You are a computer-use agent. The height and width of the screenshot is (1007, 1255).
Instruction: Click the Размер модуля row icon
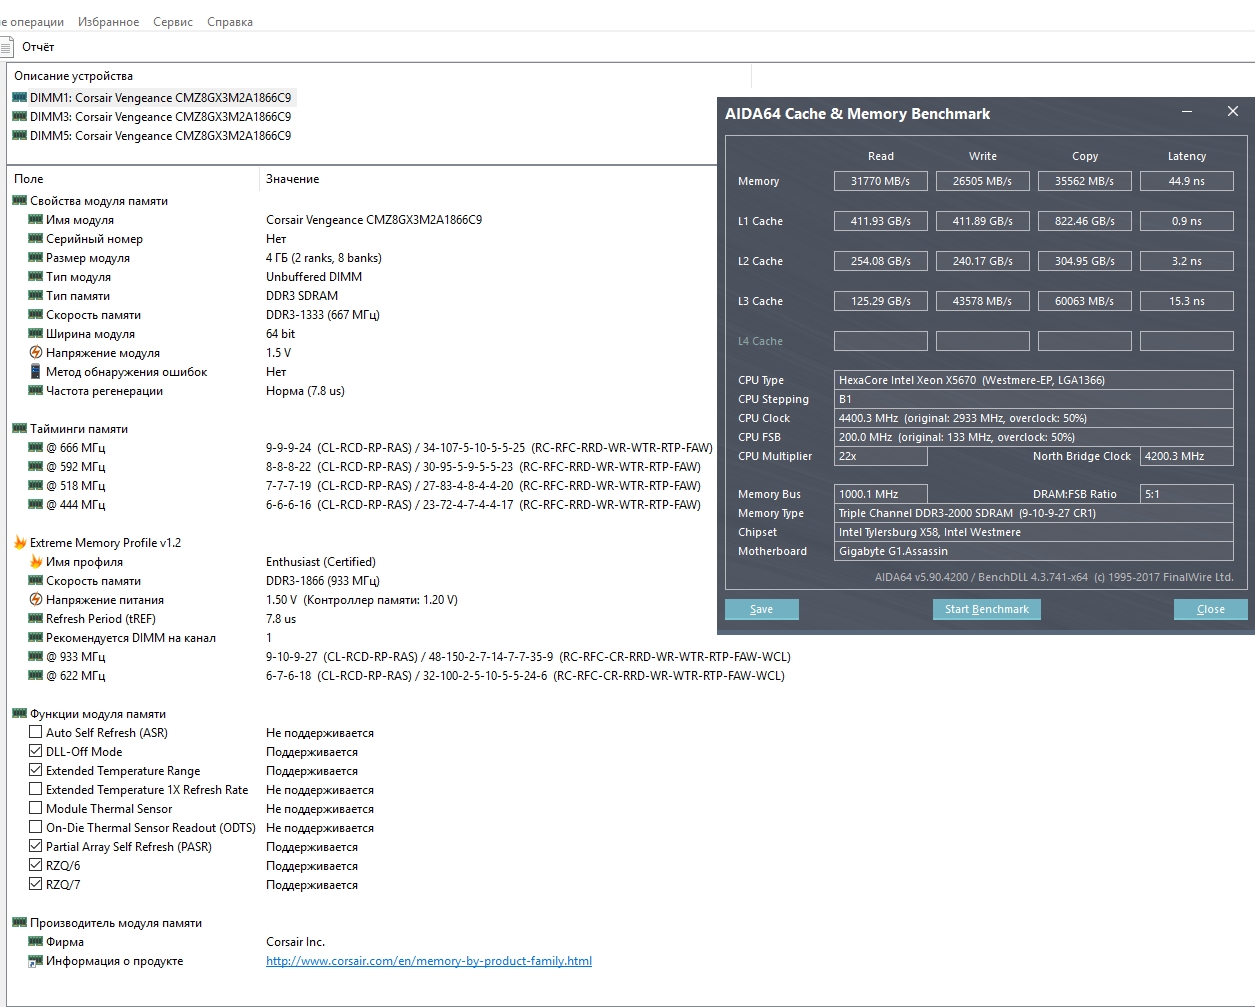tap(35, 258)
